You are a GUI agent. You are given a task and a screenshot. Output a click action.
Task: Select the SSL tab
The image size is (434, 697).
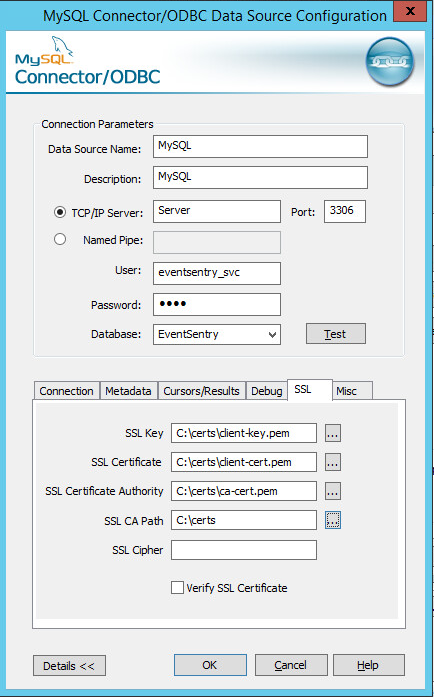point(310,389)
